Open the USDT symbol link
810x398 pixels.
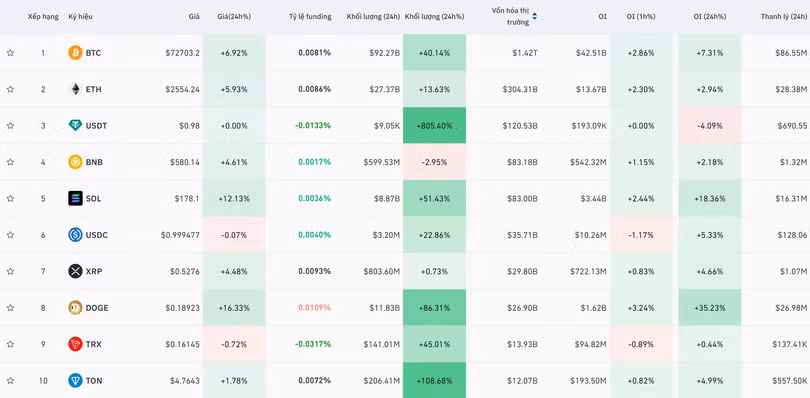[x=97, y=126]
